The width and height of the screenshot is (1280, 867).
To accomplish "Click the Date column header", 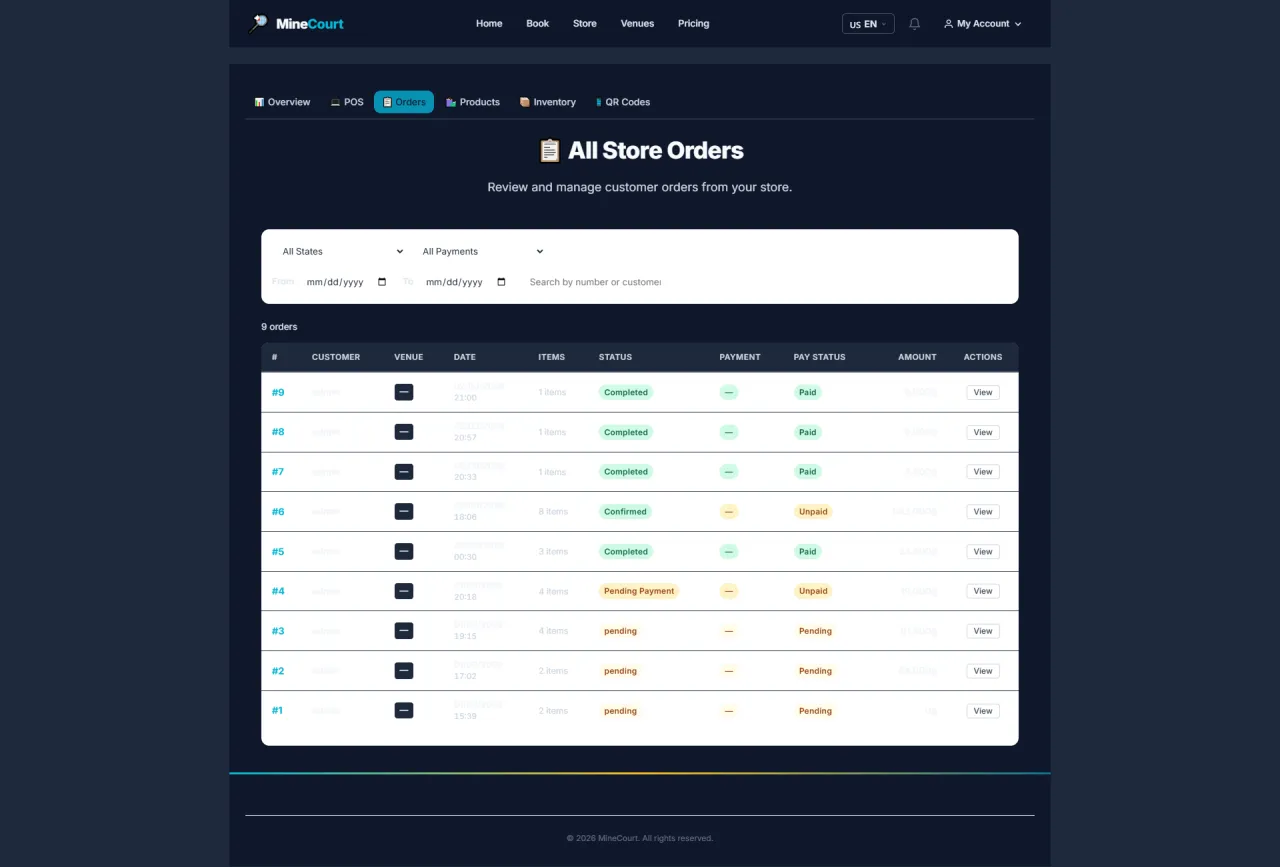I will (x=465, y=357).
